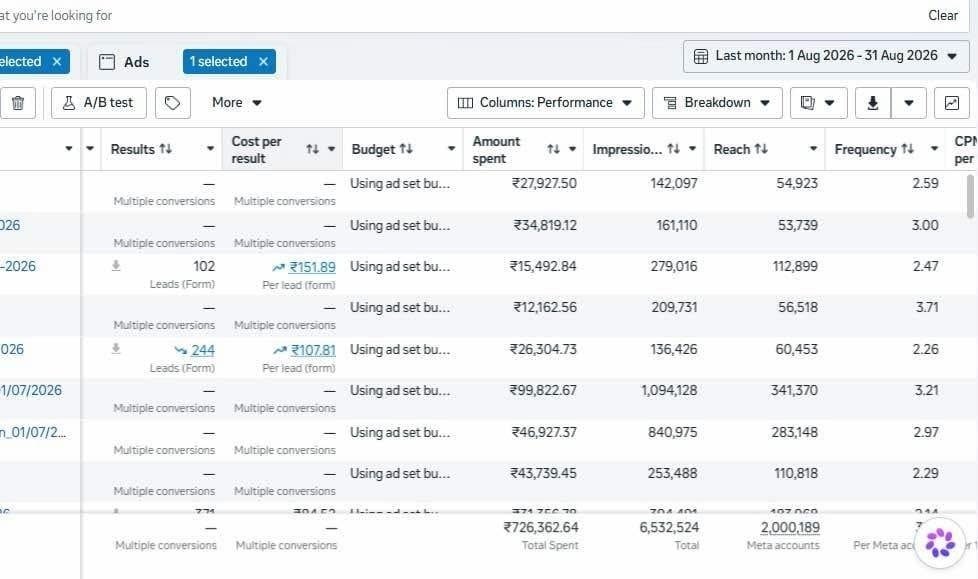Open the ₹151.89 cost per lead link

(x=312, y=267)
